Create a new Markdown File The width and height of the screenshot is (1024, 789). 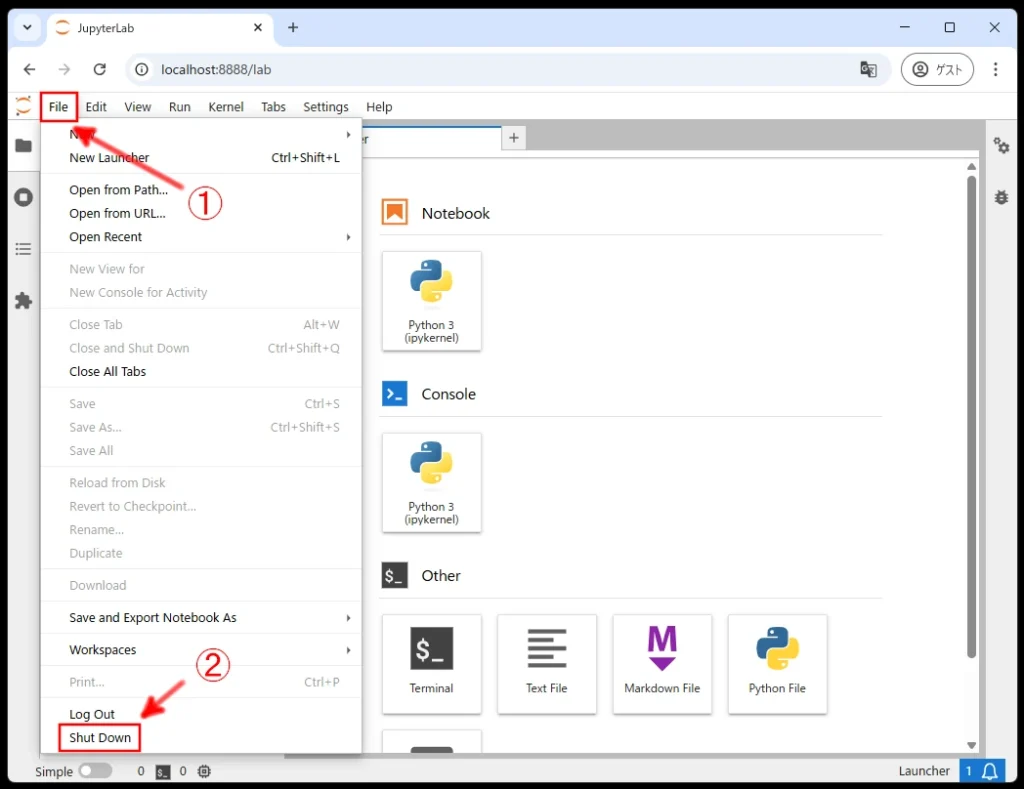pyautogui.click(x=662, y=664)
